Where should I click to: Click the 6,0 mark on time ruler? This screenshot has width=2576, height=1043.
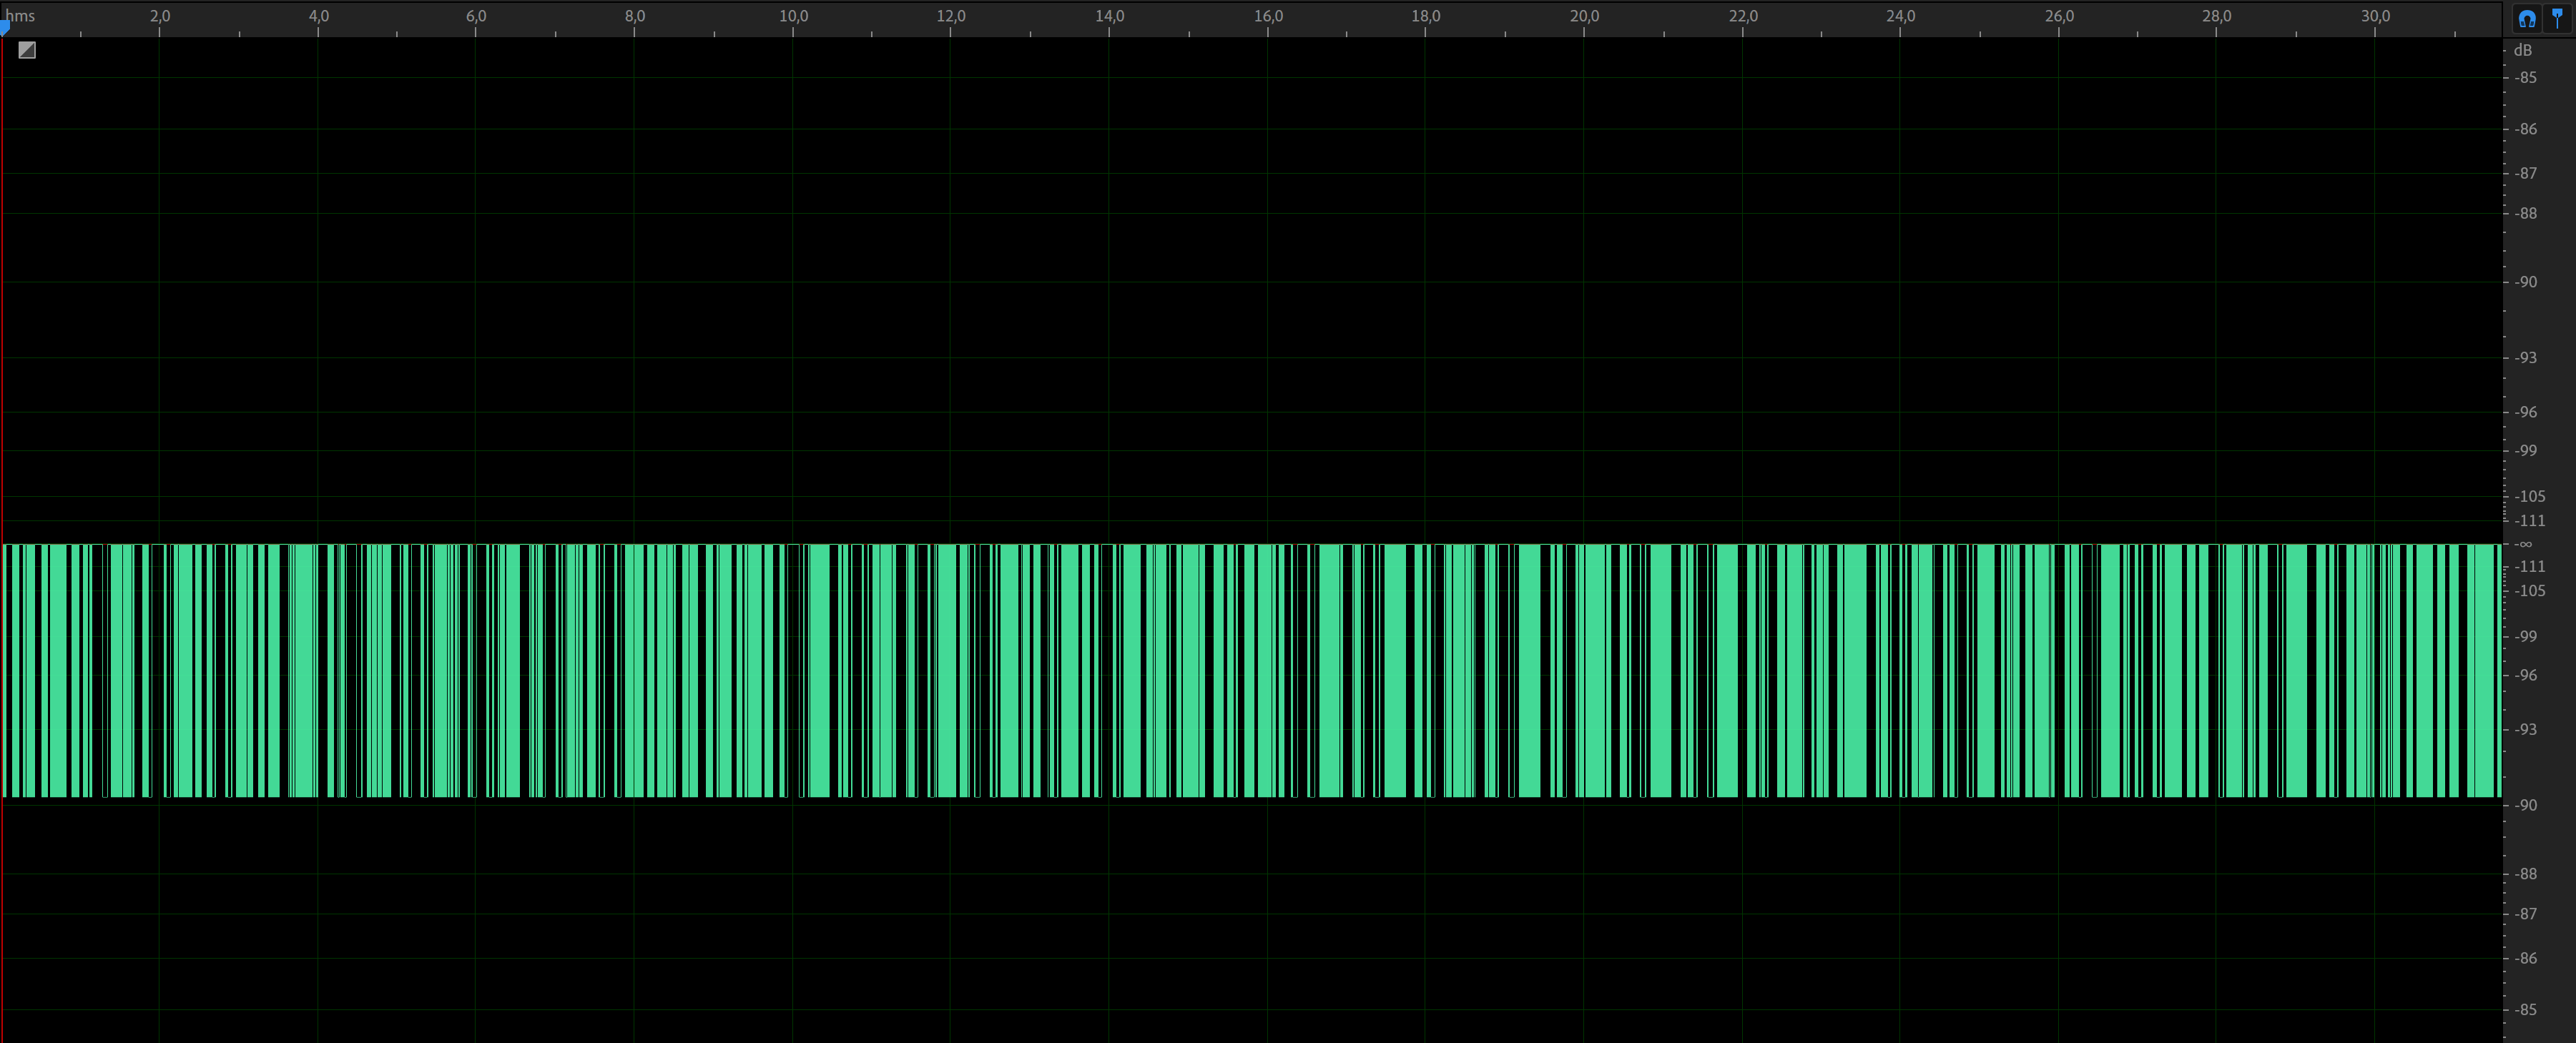(x=476, y=16)
